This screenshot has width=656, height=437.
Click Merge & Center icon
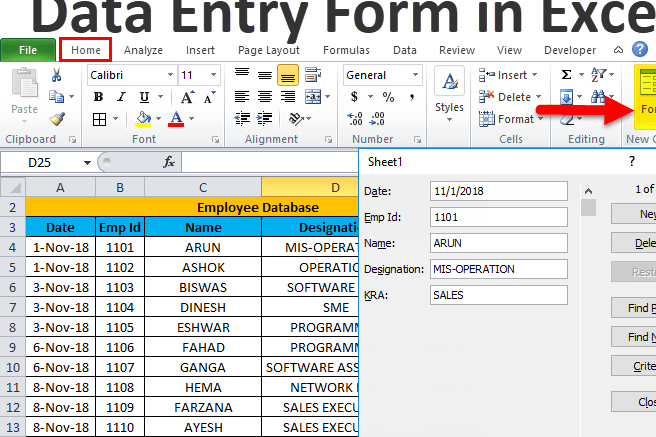pos(313,97)
